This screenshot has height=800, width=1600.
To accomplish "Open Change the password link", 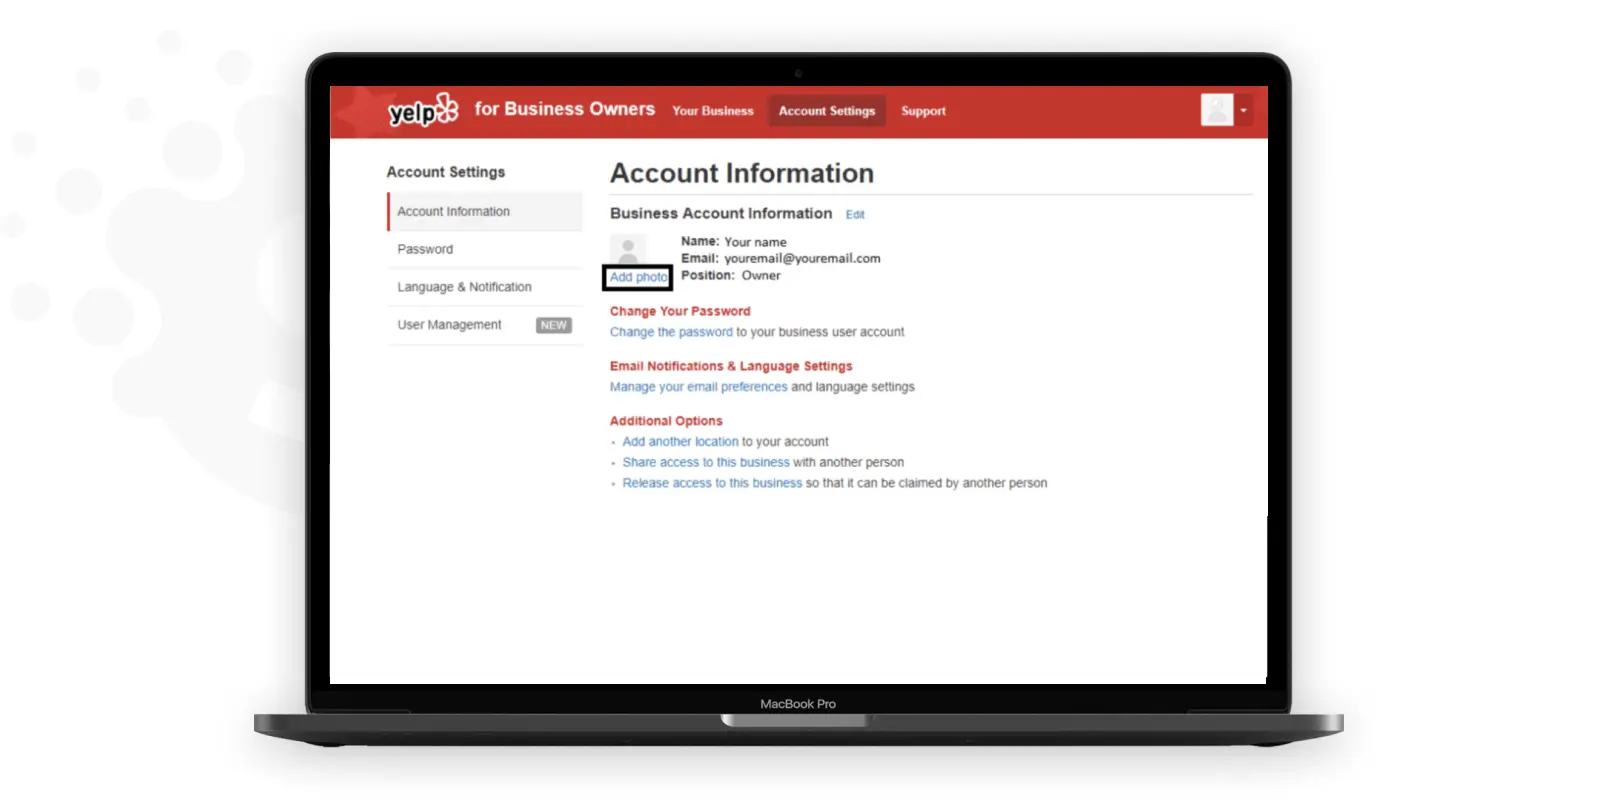I will pyautogui.click(x=671, y=332).
